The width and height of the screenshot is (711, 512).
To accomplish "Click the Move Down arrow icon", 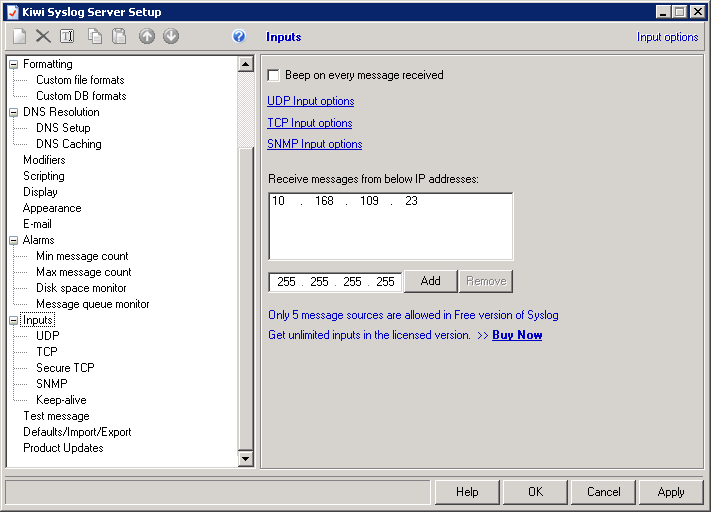I will 171,36.
